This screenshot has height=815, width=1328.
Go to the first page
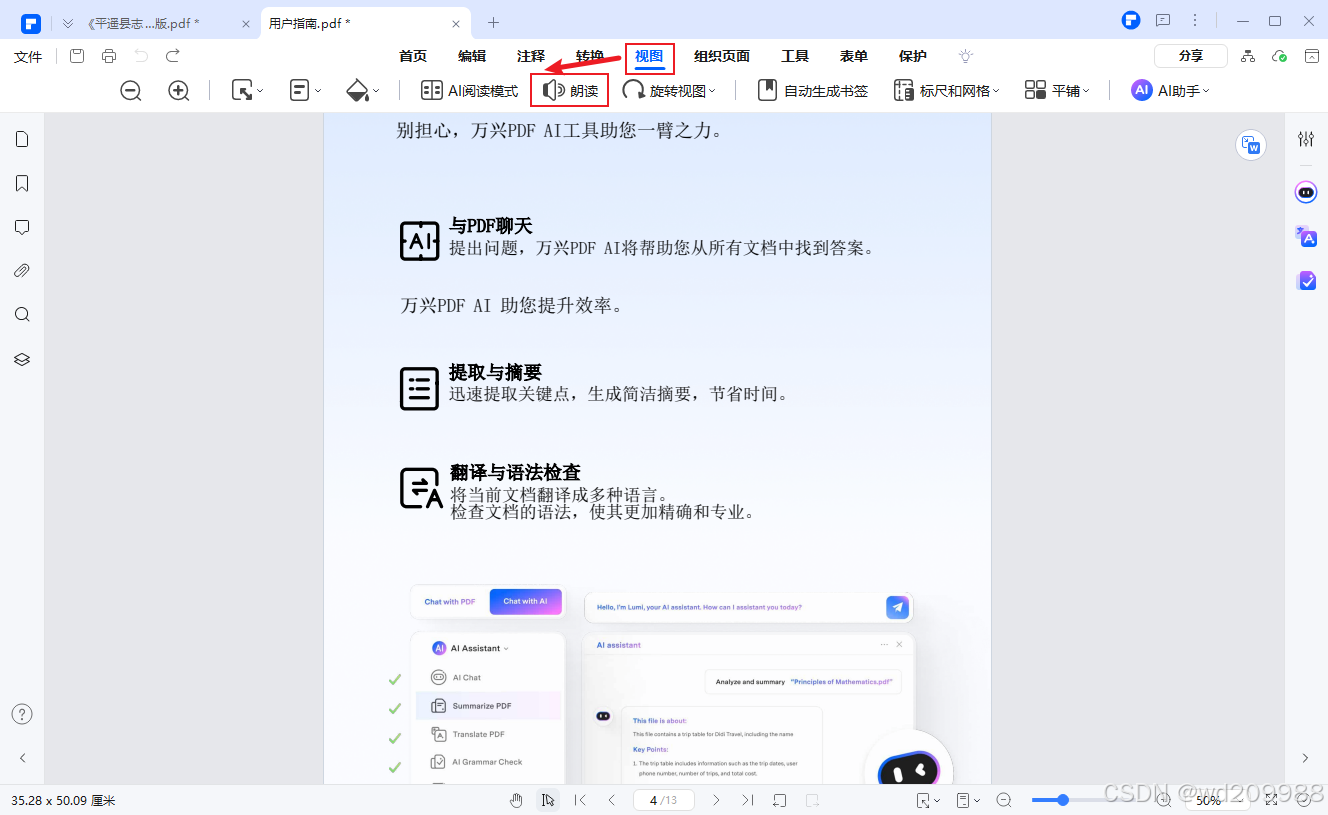tap(580, 800)
